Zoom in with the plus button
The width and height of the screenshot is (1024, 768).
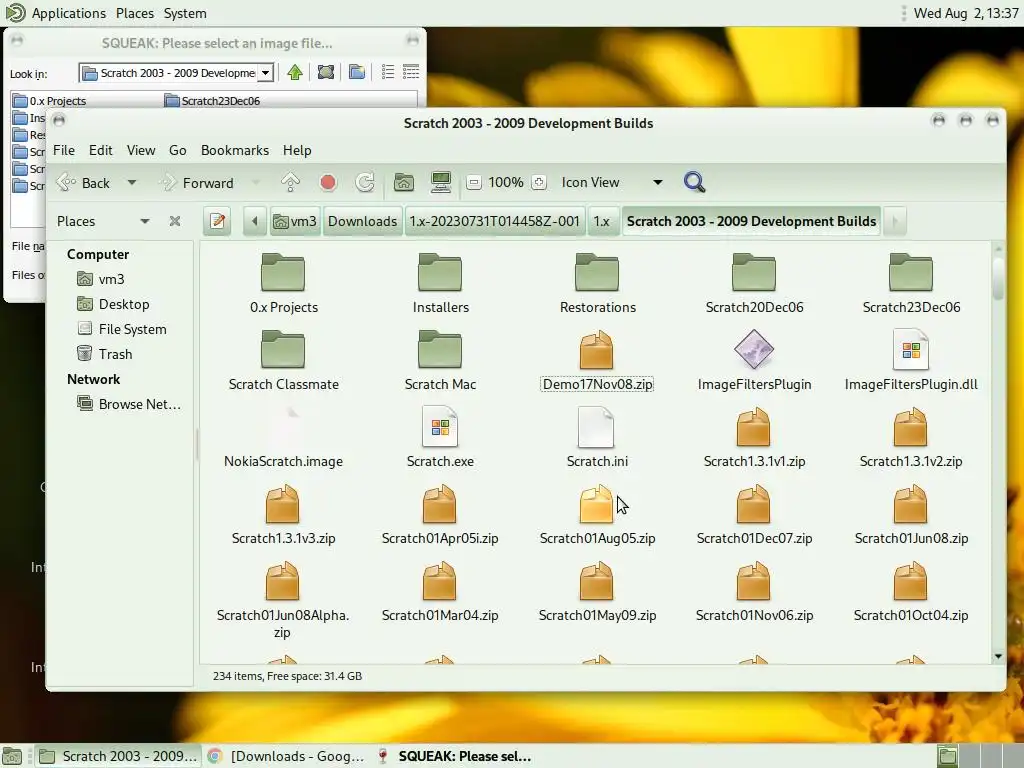[x=539, y=183]
